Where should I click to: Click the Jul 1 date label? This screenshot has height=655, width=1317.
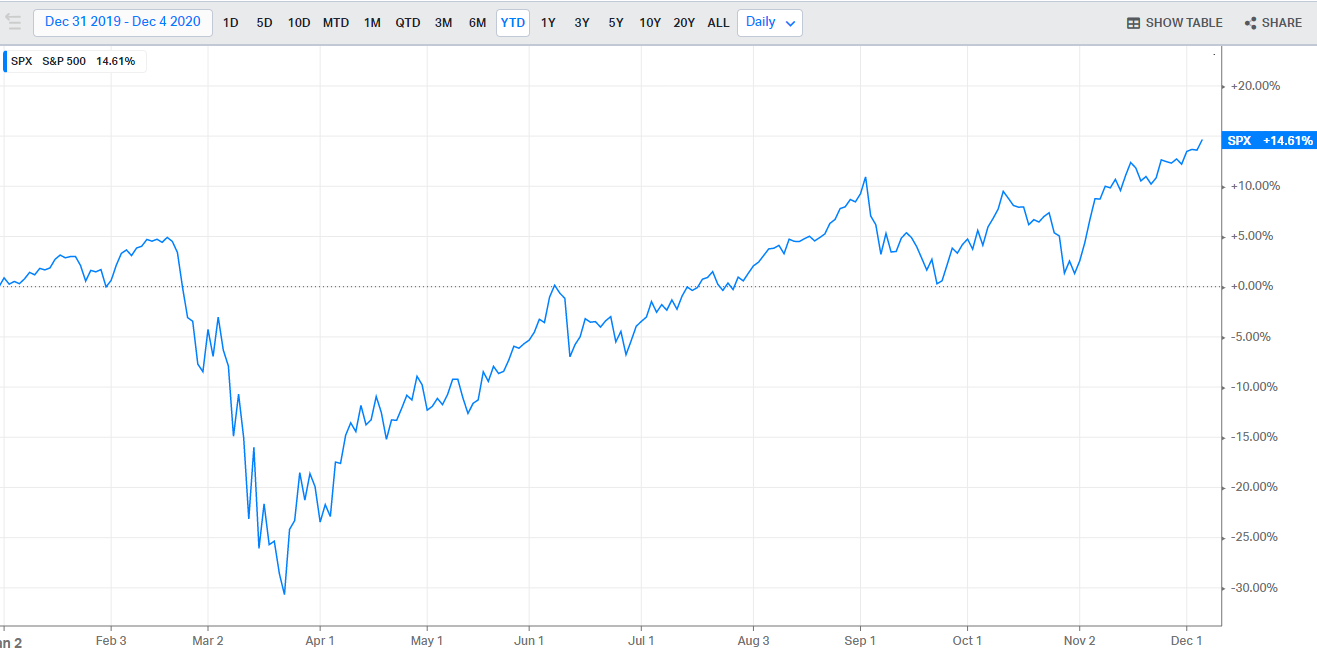click(641, 640)
